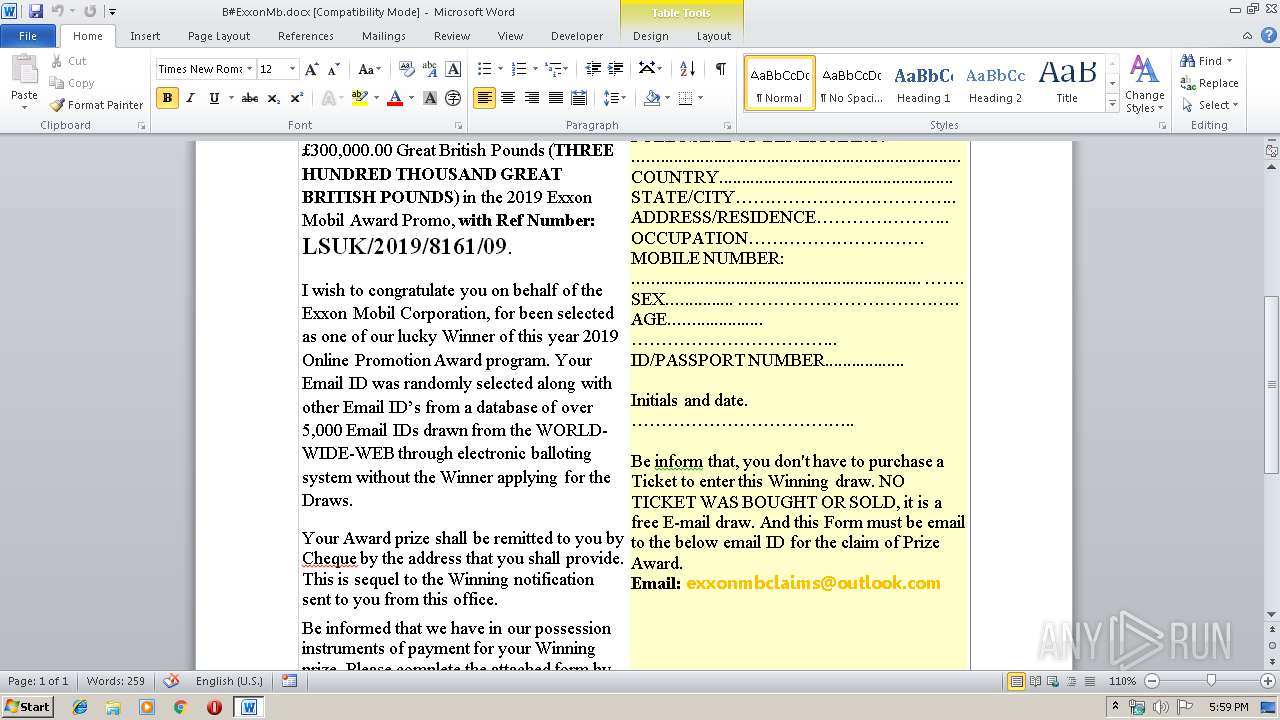This screenshot has width=1280, height=720.
Task: Click the Replace button
Action: (x=1210, y=83)
